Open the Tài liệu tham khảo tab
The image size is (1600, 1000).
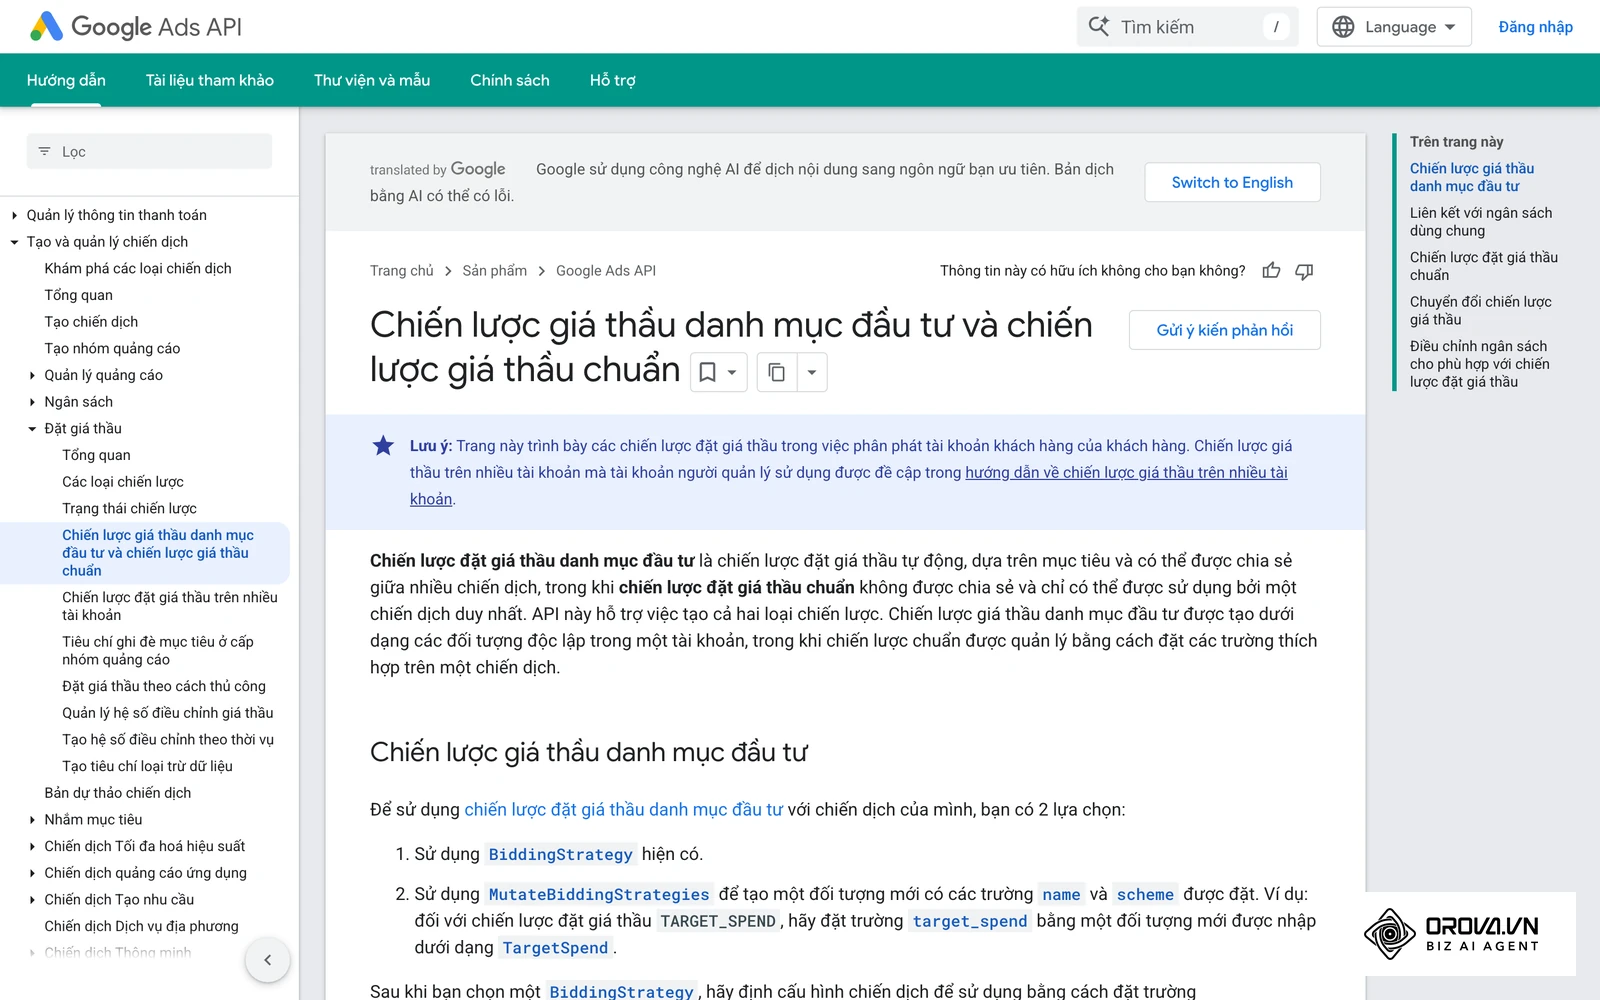coord(209,80)
